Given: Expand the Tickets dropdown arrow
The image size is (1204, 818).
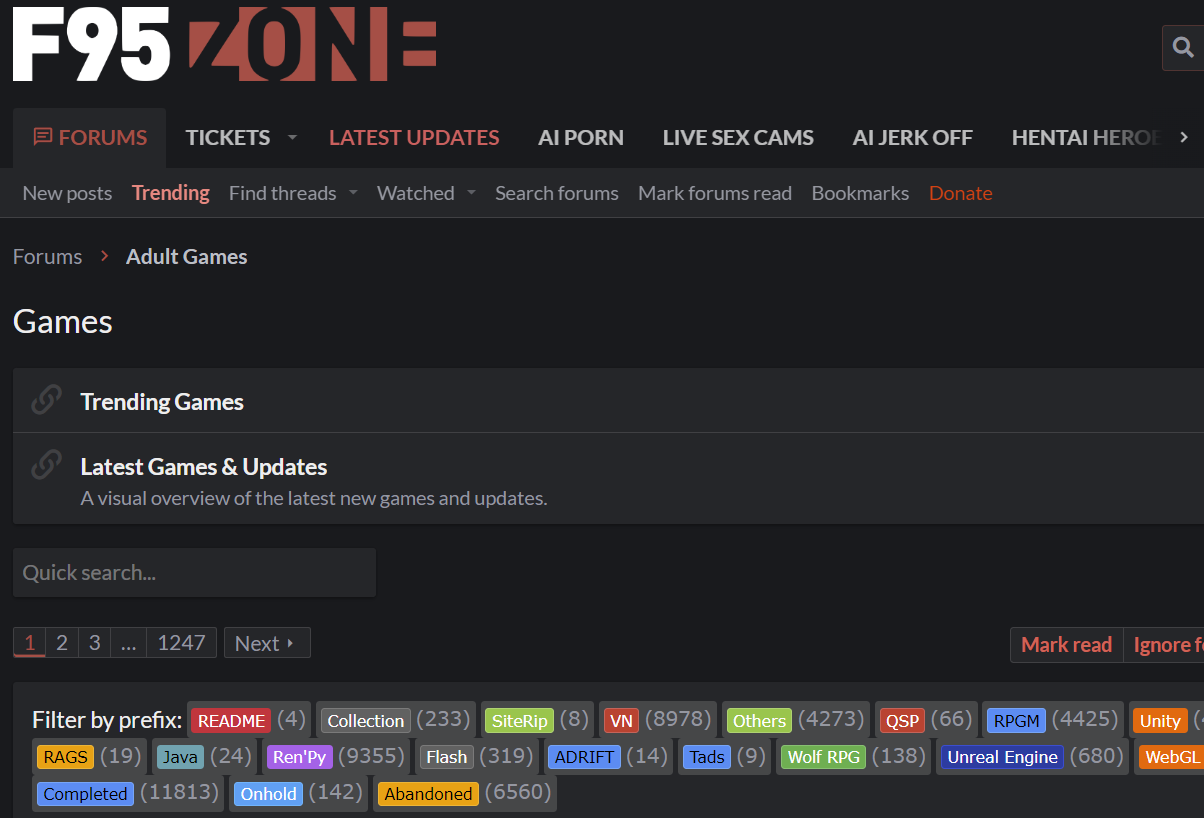Looking at the screenshot, I should click(292, 137).
